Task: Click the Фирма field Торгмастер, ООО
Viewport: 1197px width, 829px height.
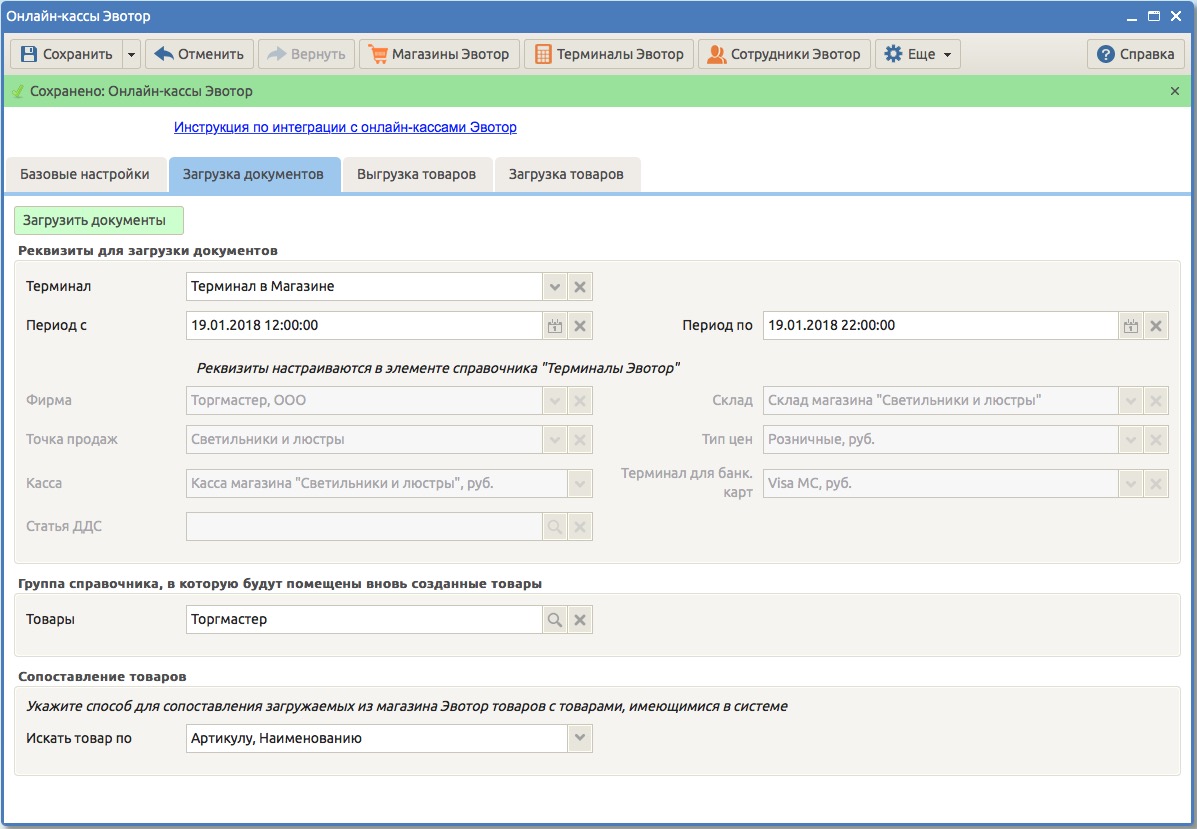Action: [364, 401]
